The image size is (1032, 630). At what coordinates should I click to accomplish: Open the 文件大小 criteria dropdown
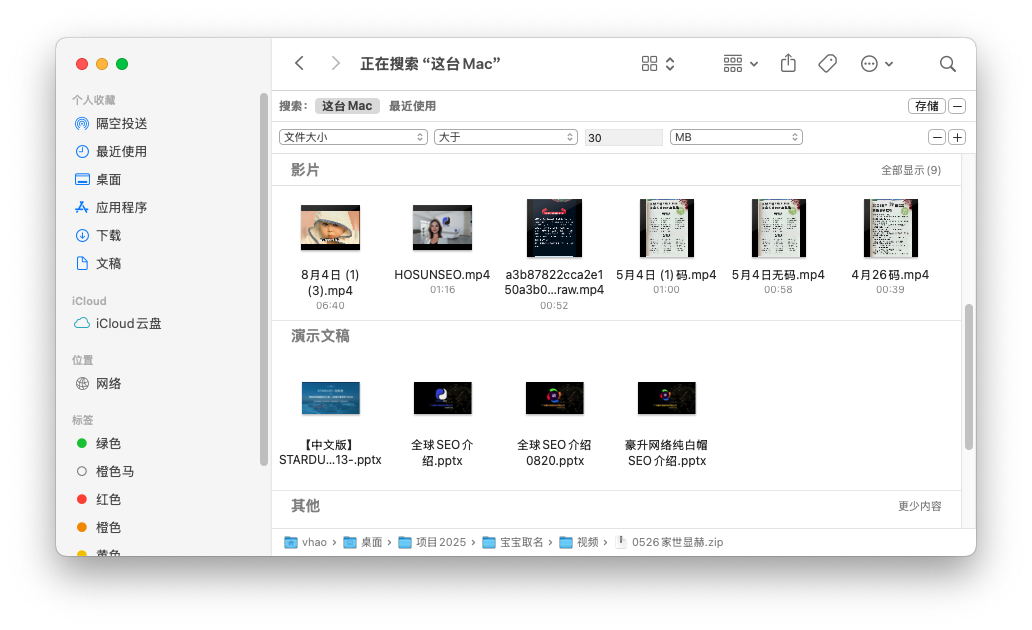[353, 137]
